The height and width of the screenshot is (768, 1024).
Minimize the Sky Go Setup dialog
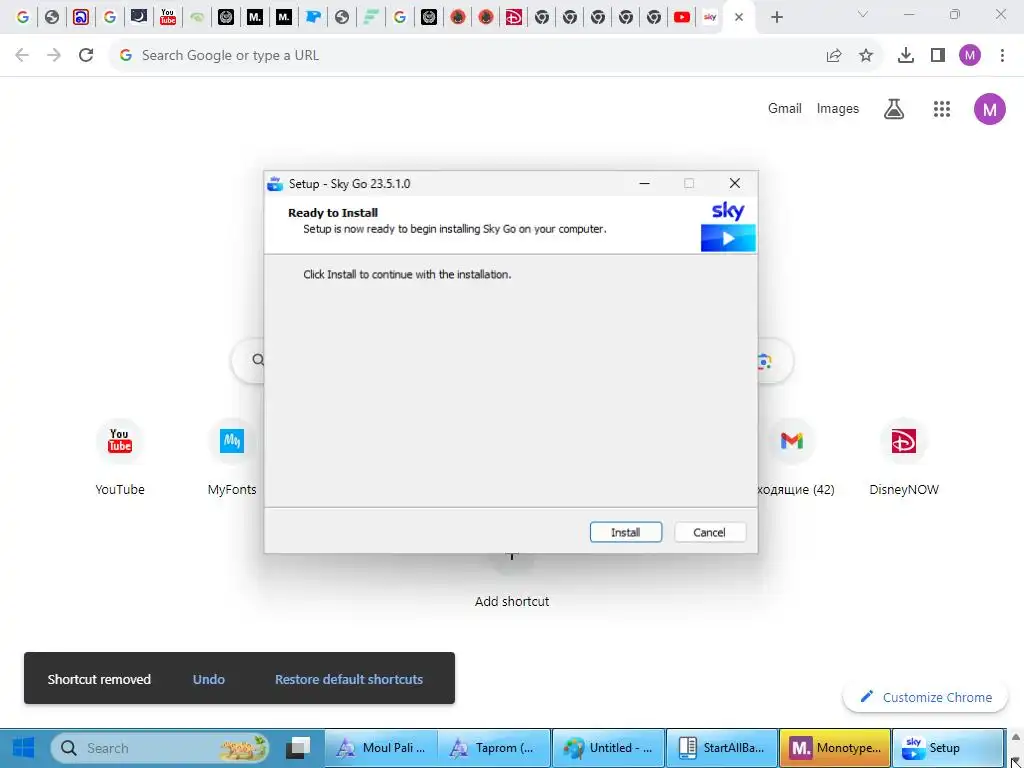tap(645, 184)
